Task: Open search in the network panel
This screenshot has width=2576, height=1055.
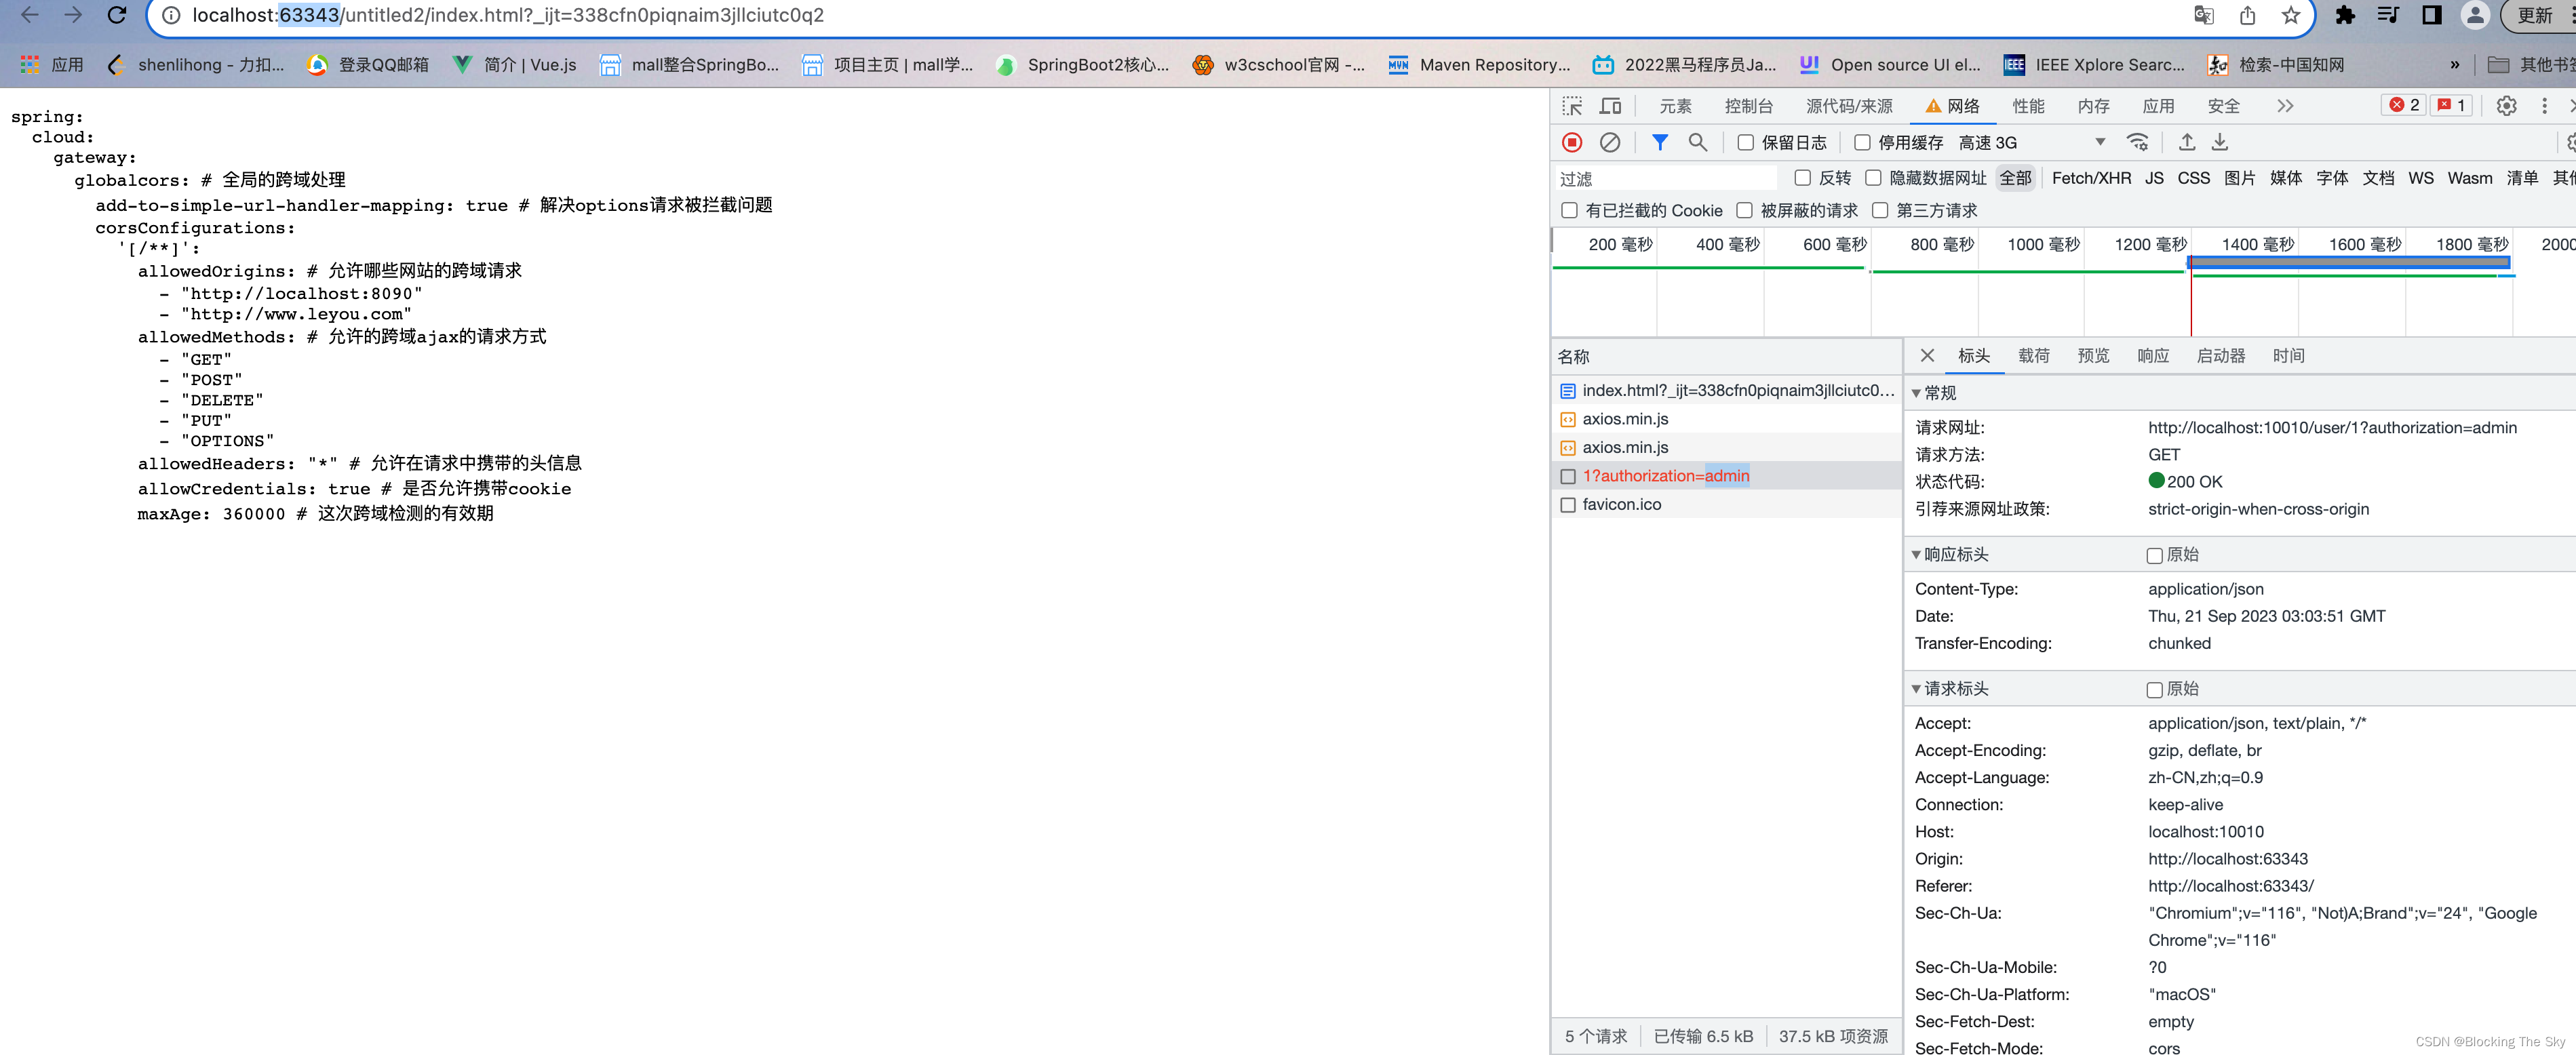Action: (x=1698, y=143)
